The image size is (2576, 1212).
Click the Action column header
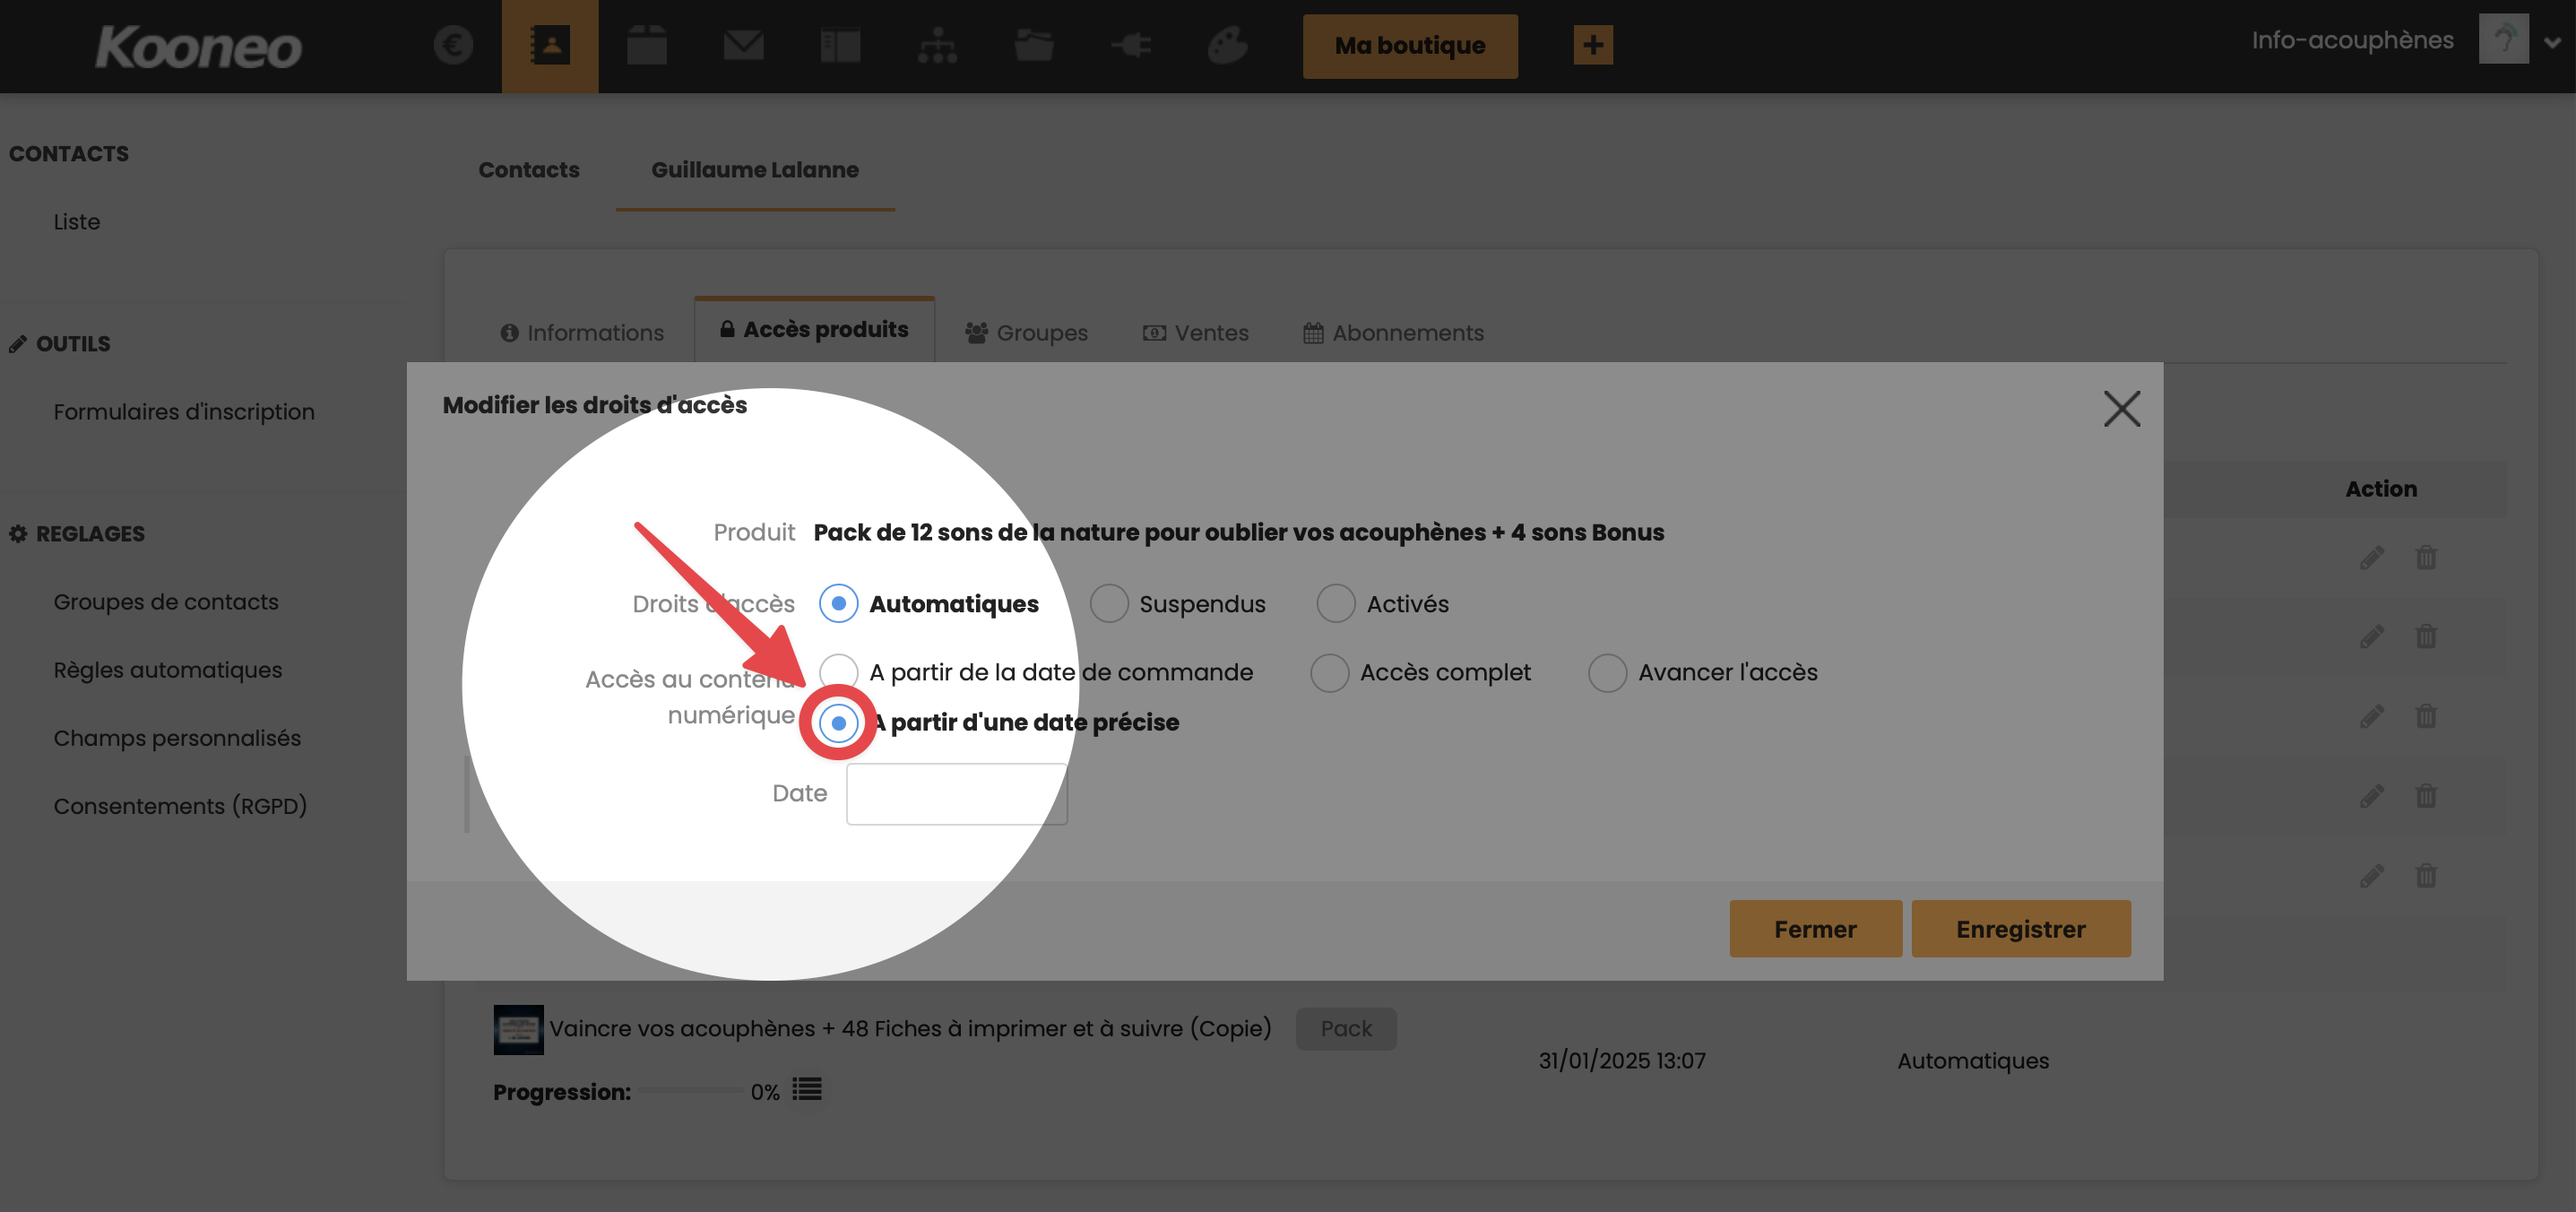coord(2381,489)
